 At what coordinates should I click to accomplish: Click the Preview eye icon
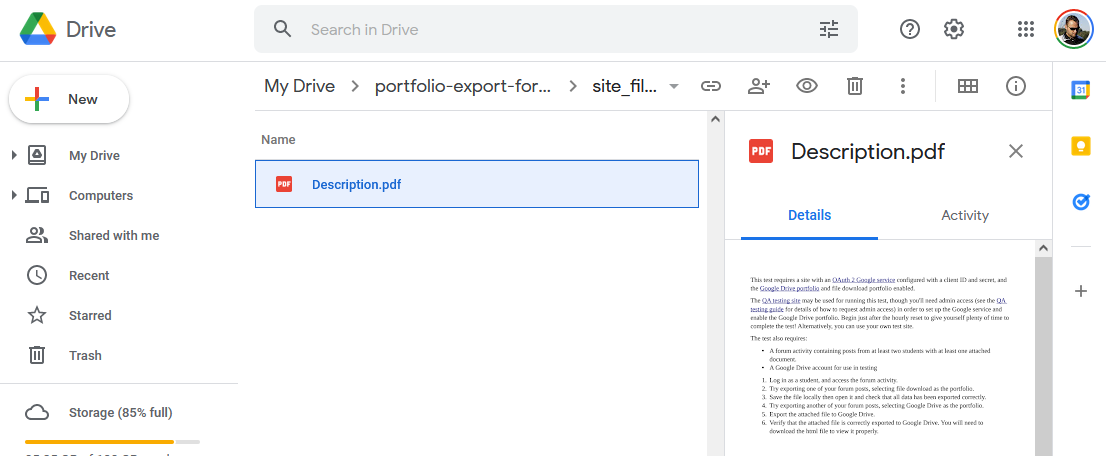pos(807,86)
